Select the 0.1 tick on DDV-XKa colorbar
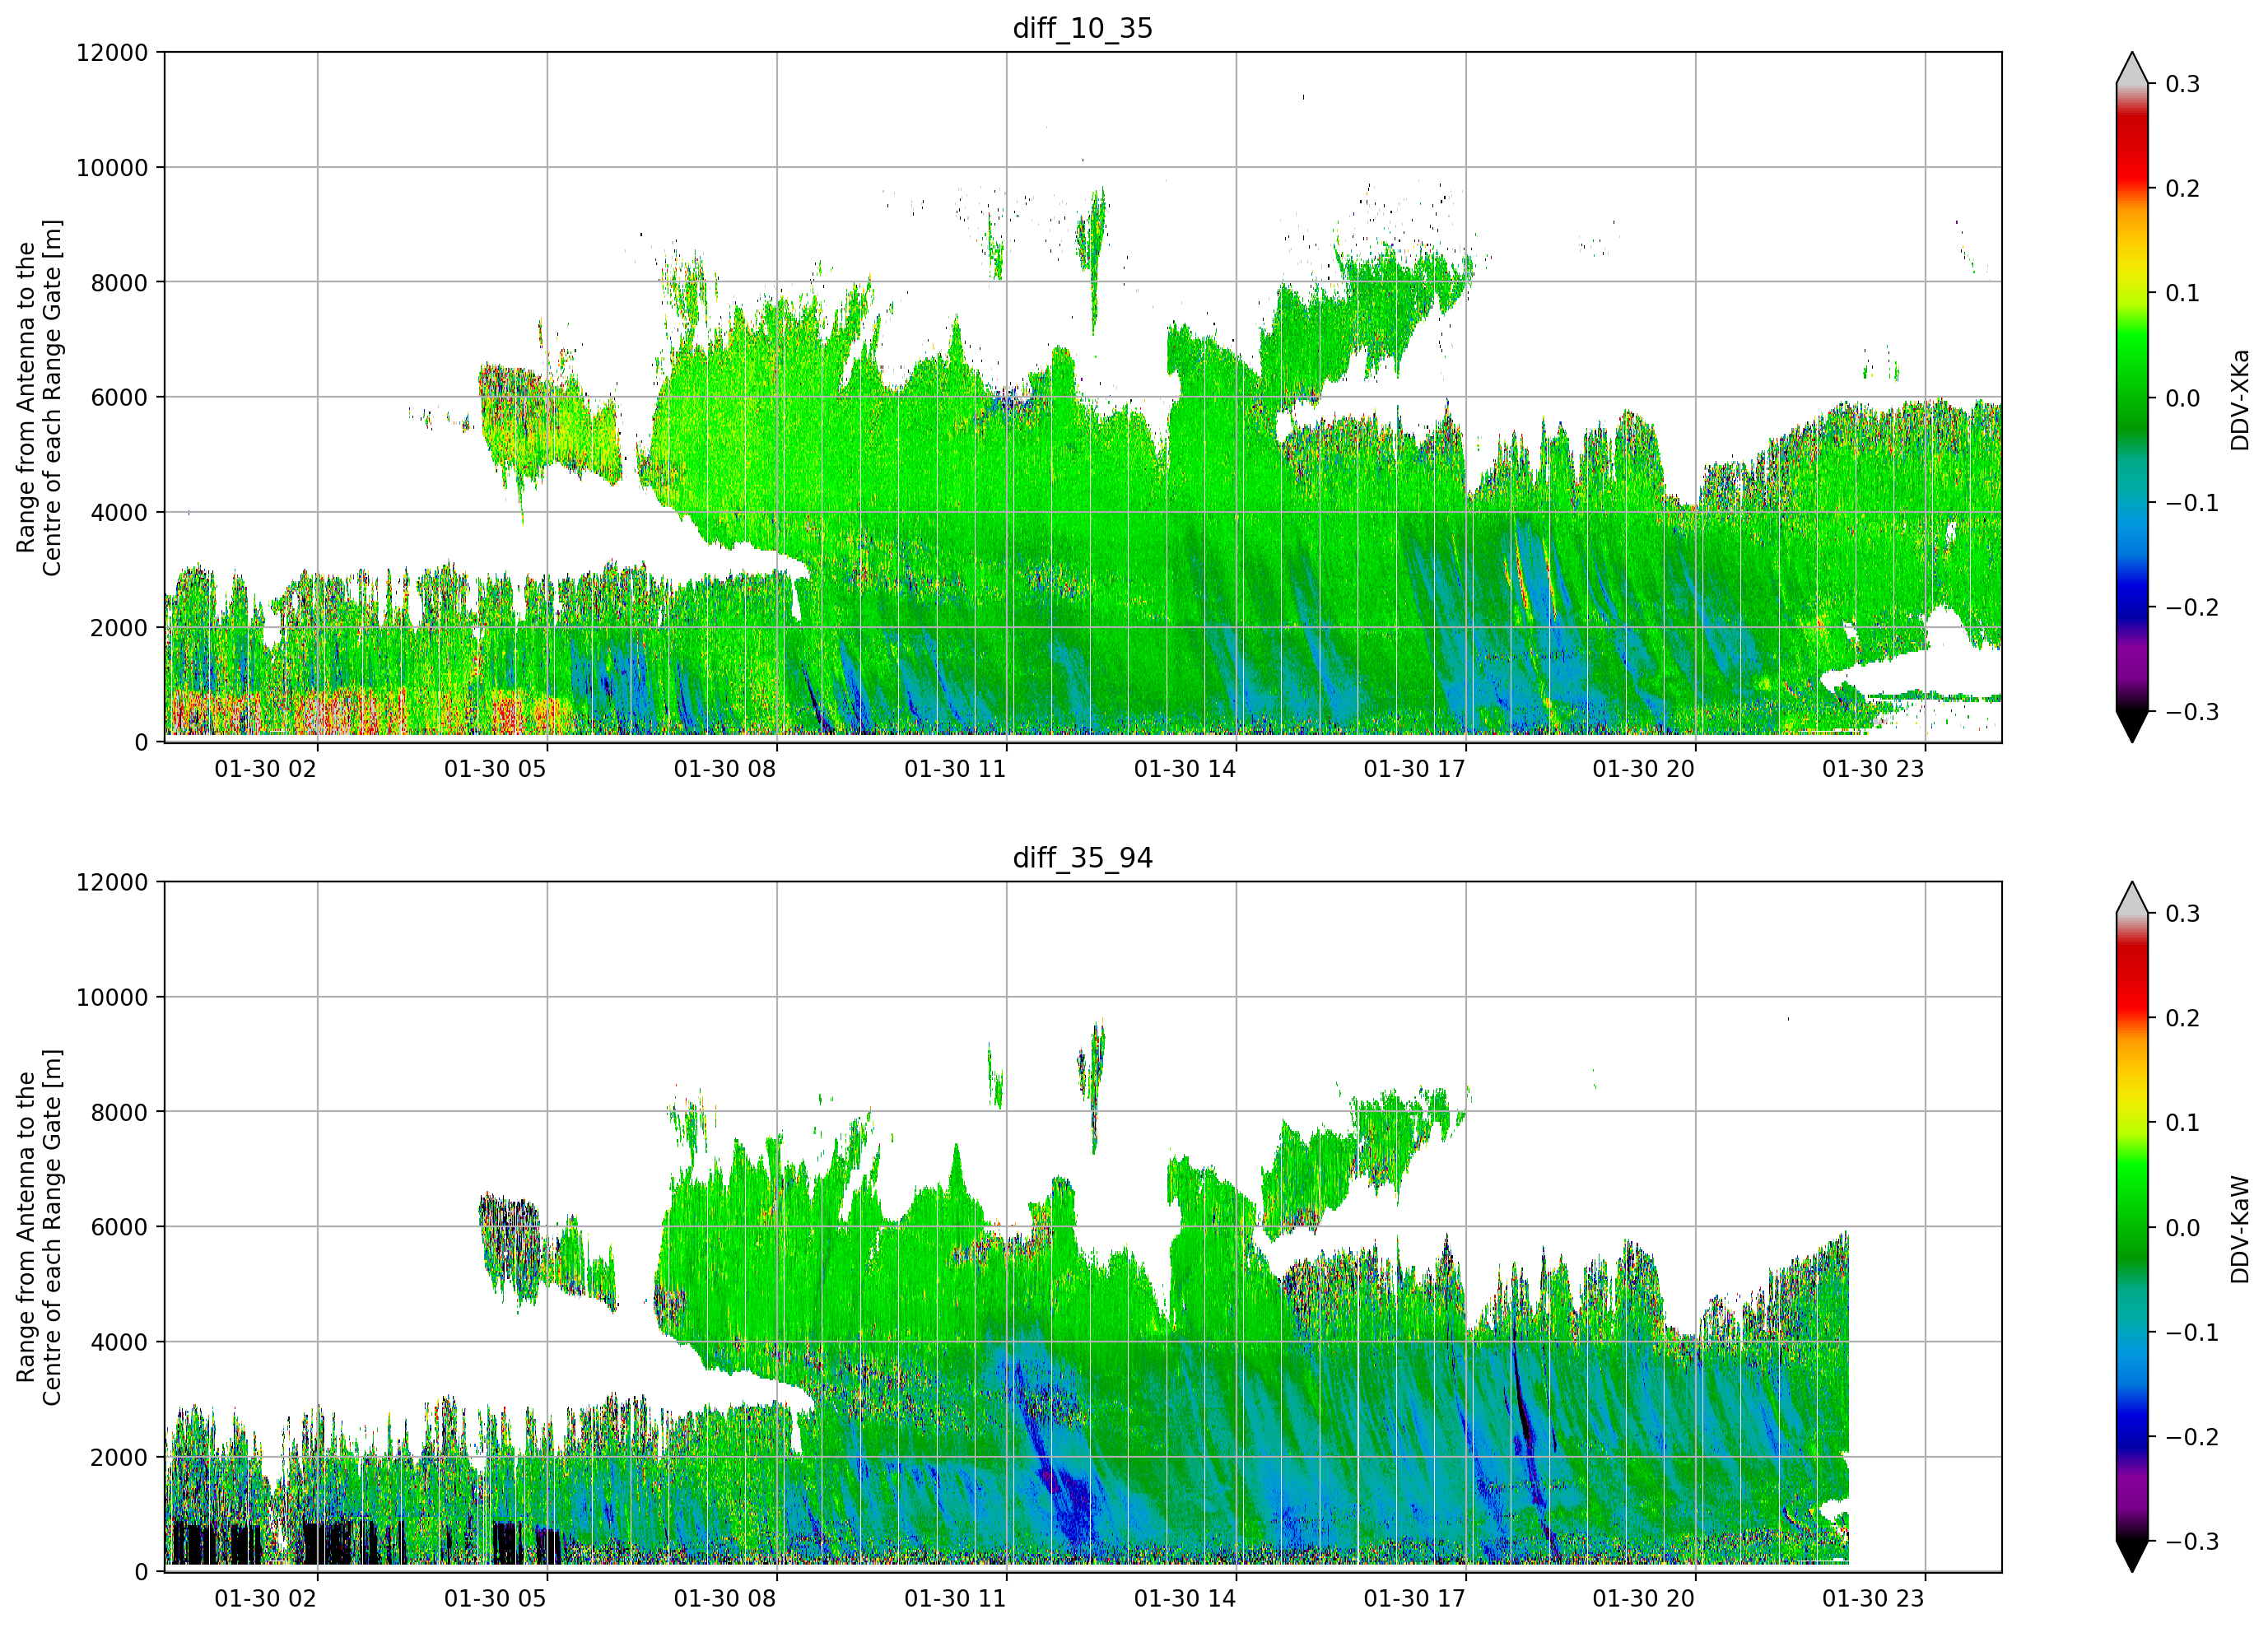The width and height of the screenshot is (2268, 1628). [2183, 293]
